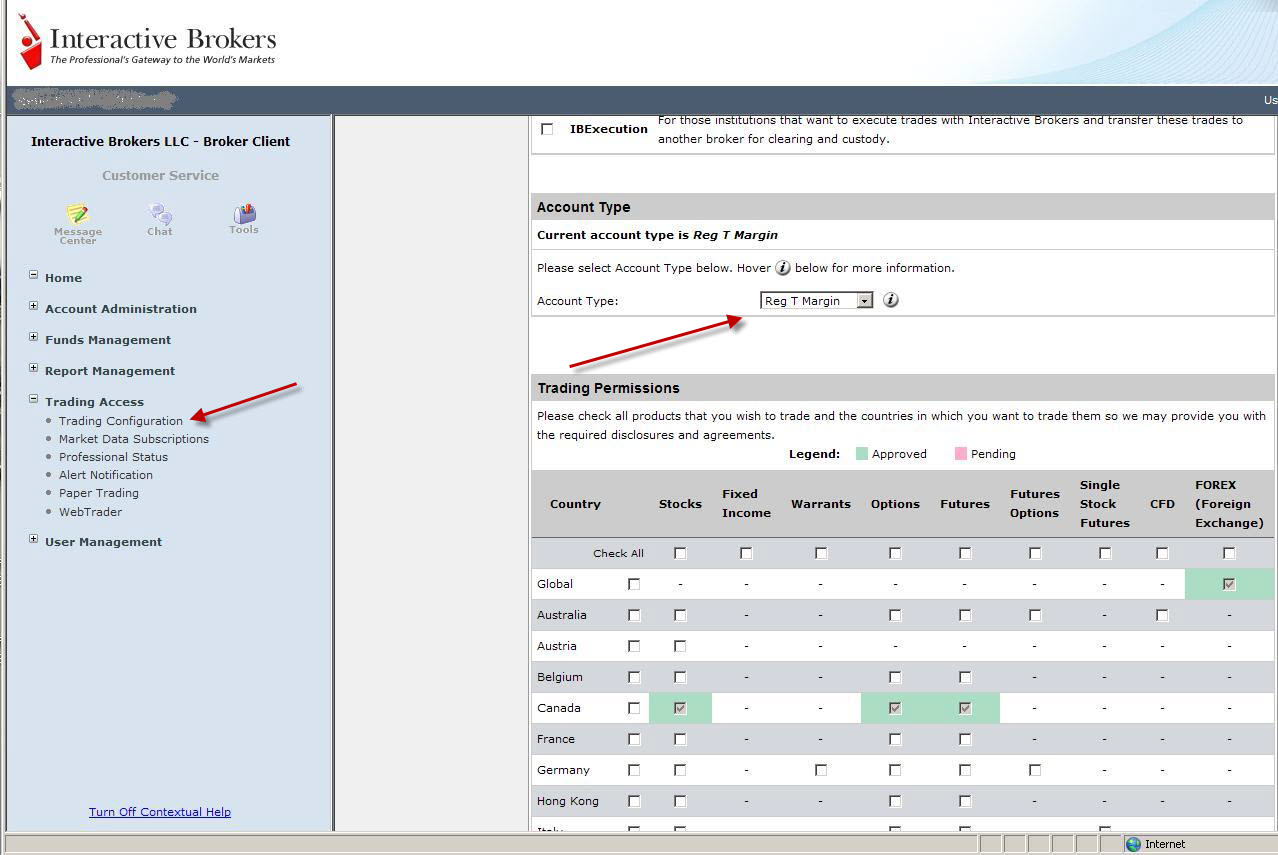Toggle the Canada Options checkbox
This screenshot has height=855, width=1278.
click(895, 708)
